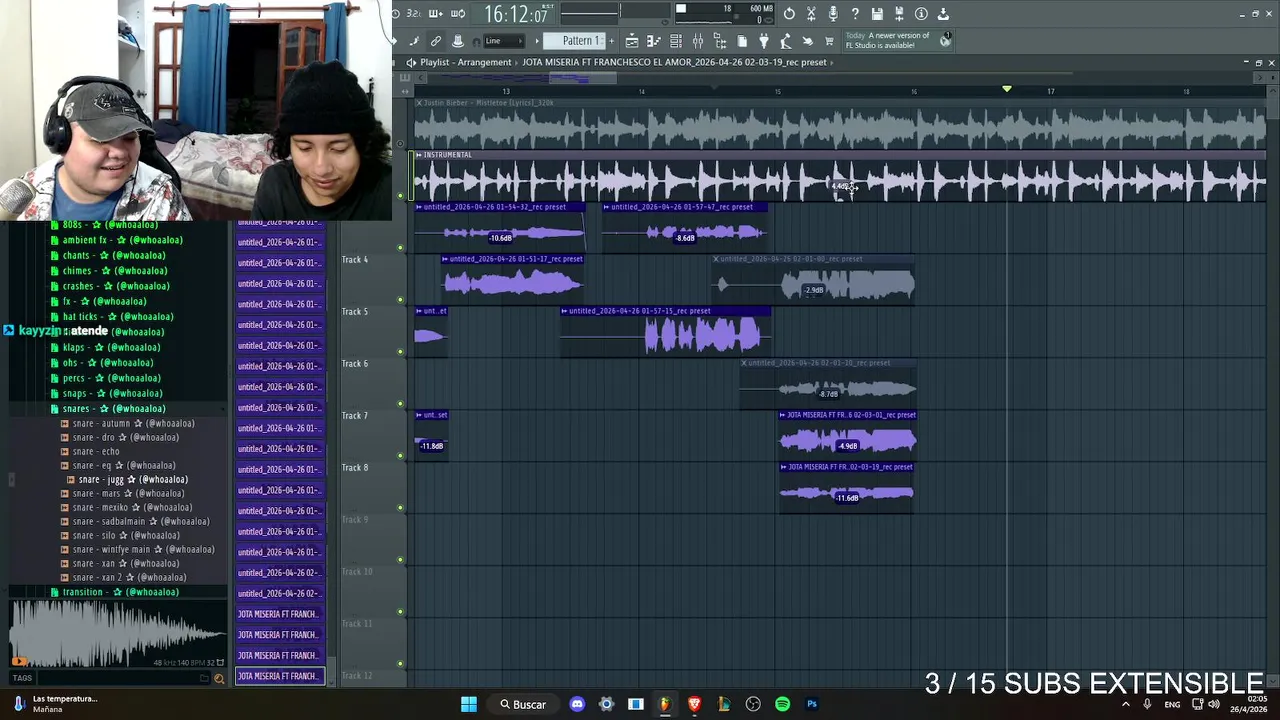
Task: Open the Channel rack icon
Action: click(676, 41)
